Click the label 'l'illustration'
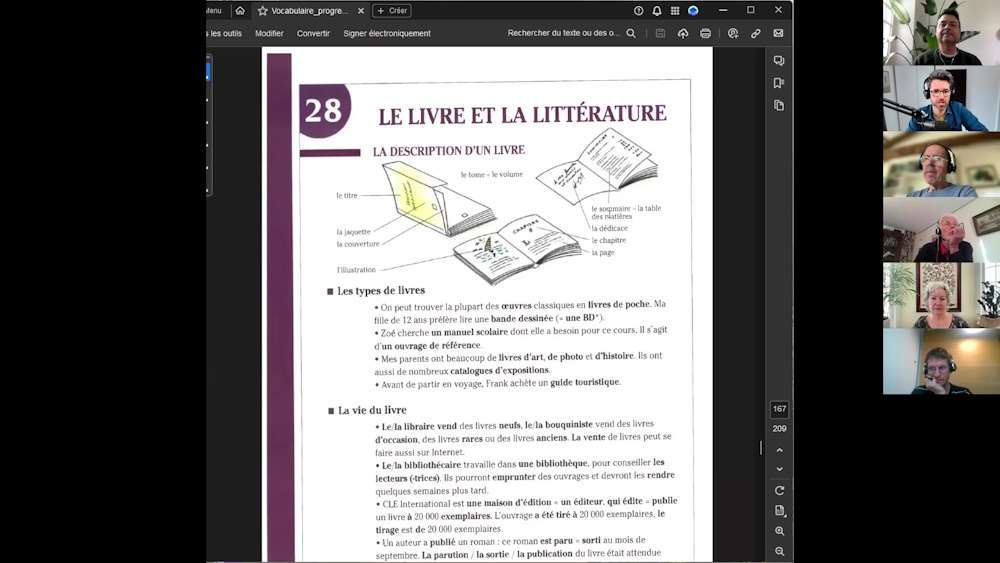Screen dimensions: 1000x563 point(356,270)
